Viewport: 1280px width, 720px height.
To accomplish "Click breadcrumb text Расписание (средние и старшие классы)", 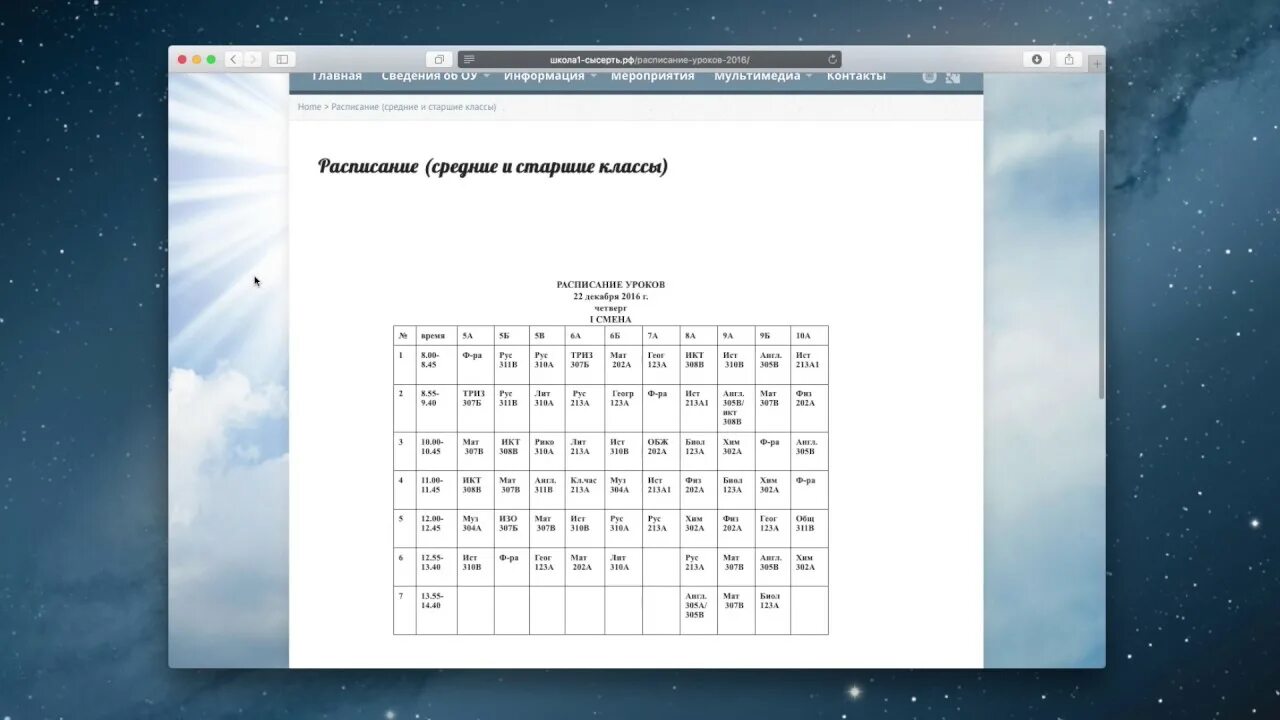I will (x=414, y=107).
